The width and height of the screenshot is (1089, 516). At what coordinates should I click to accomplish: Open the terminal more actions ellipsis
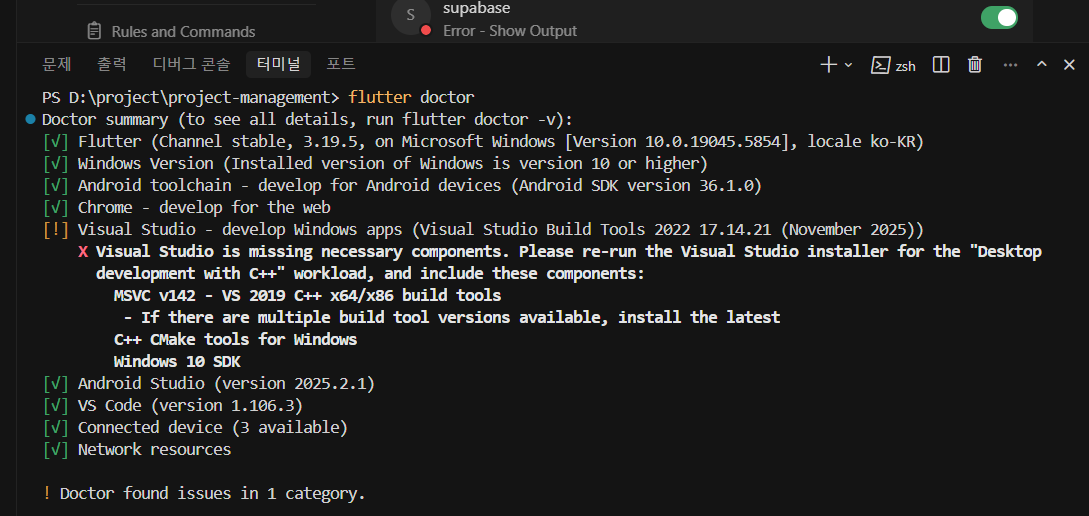tap(1009, 65)
